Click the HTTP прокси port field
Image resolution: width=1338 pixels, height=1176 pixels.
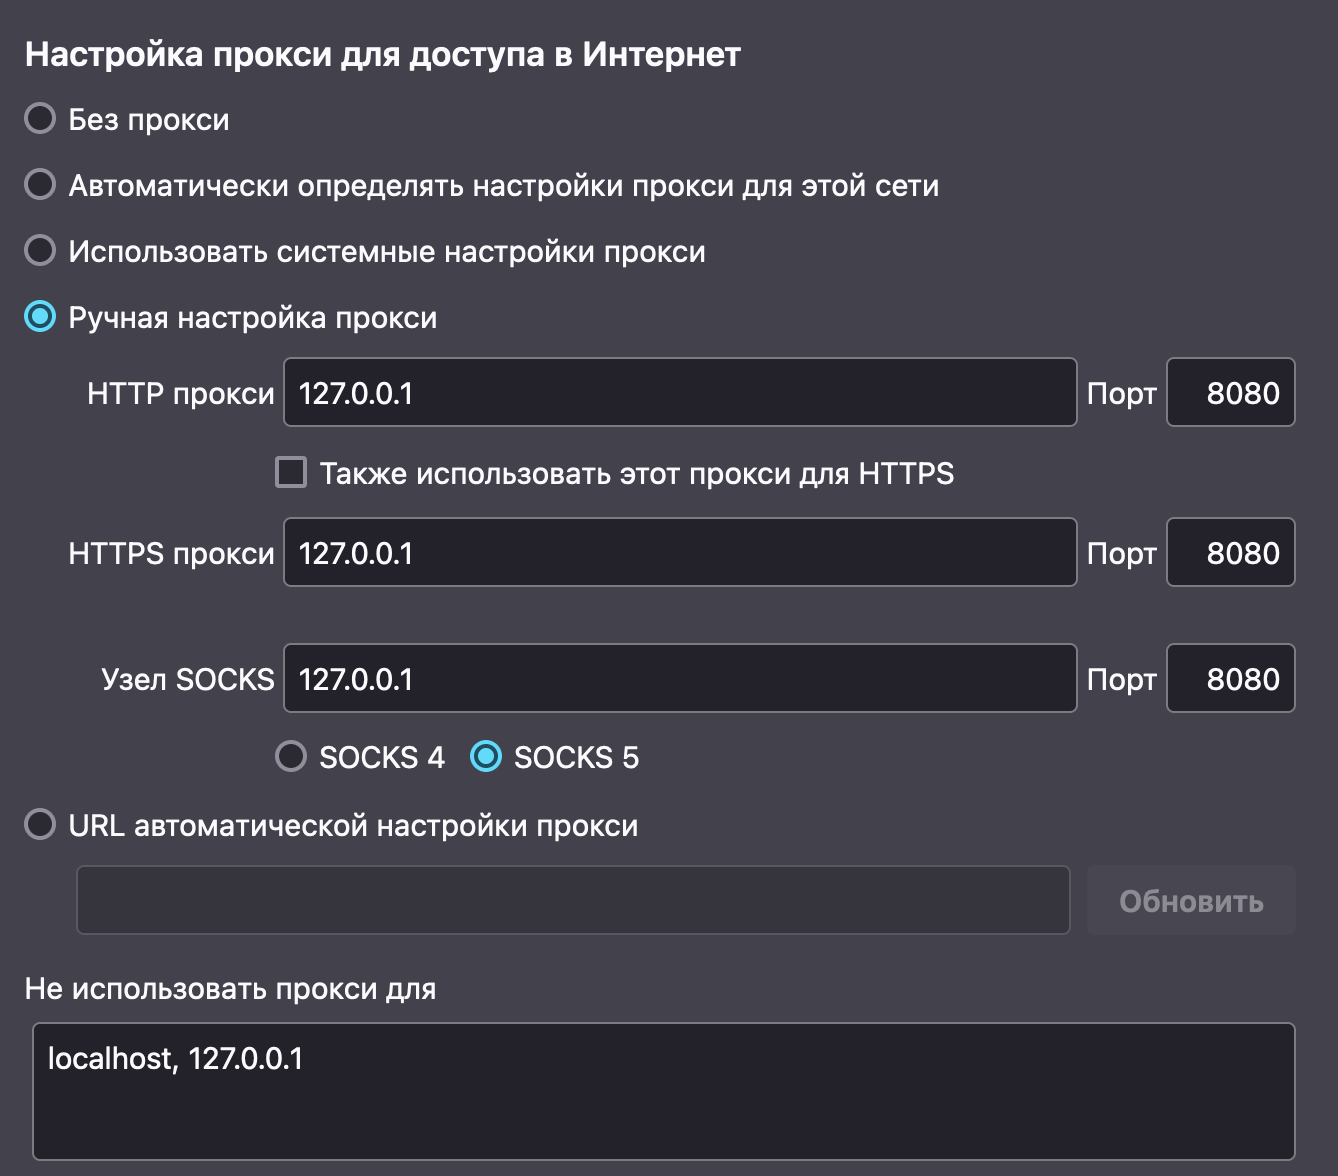(1230, 393)
